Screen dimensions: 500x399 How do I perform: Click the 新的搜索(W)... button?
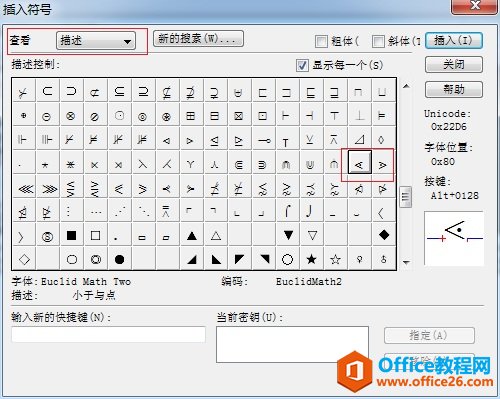tap(198, 39)
